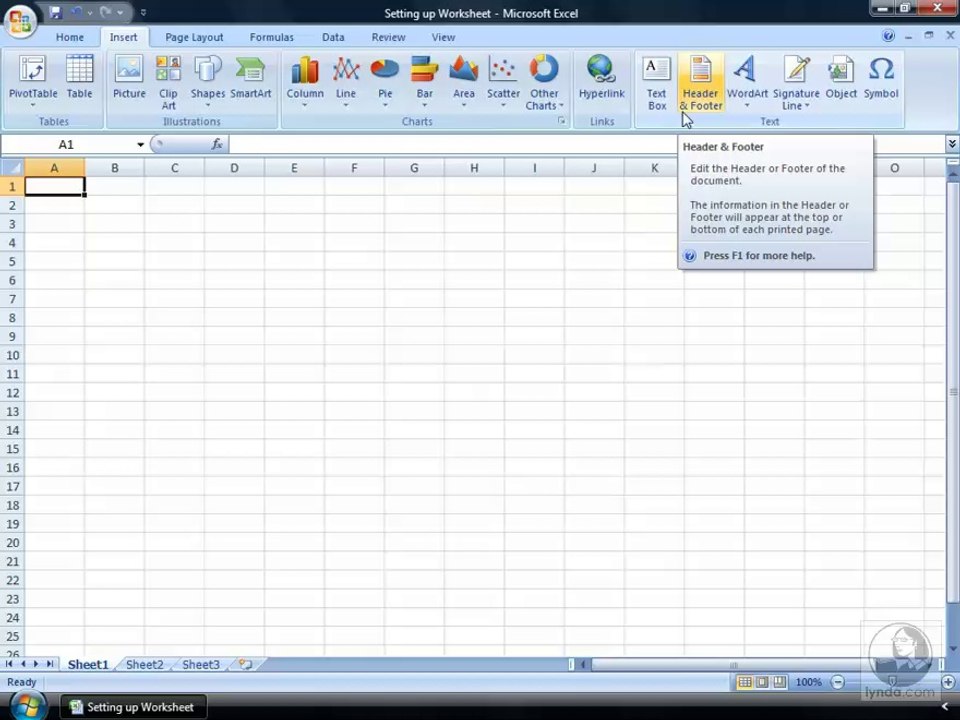Insert an Area chart
Screen dimensions: 960x720
pos(463,81)
